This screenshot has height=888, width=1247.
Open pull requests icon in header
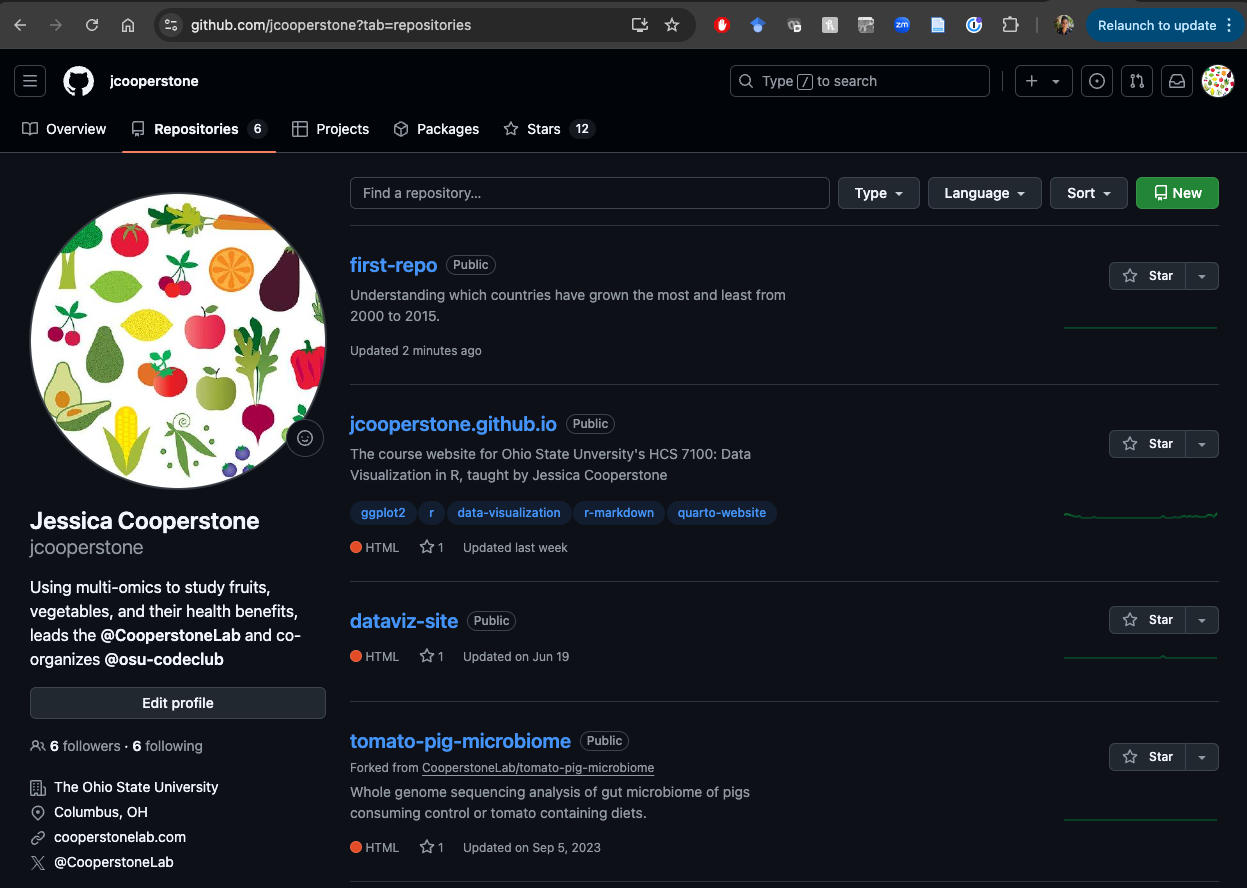[1137, 81]
